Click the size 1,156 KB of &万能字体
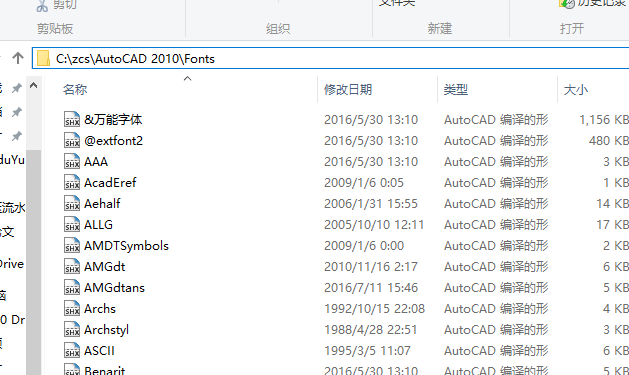629x375 pixels. pos(604,120)
